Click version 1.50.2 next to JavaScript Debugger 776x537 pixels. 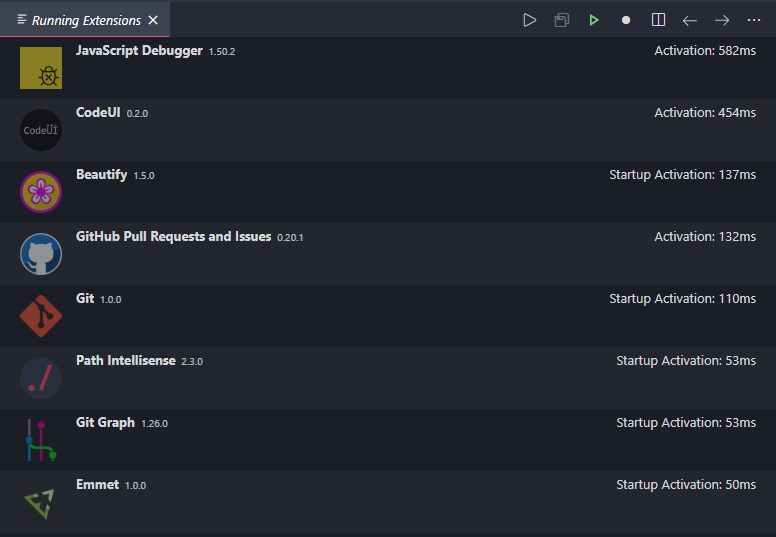pos(222,51)
